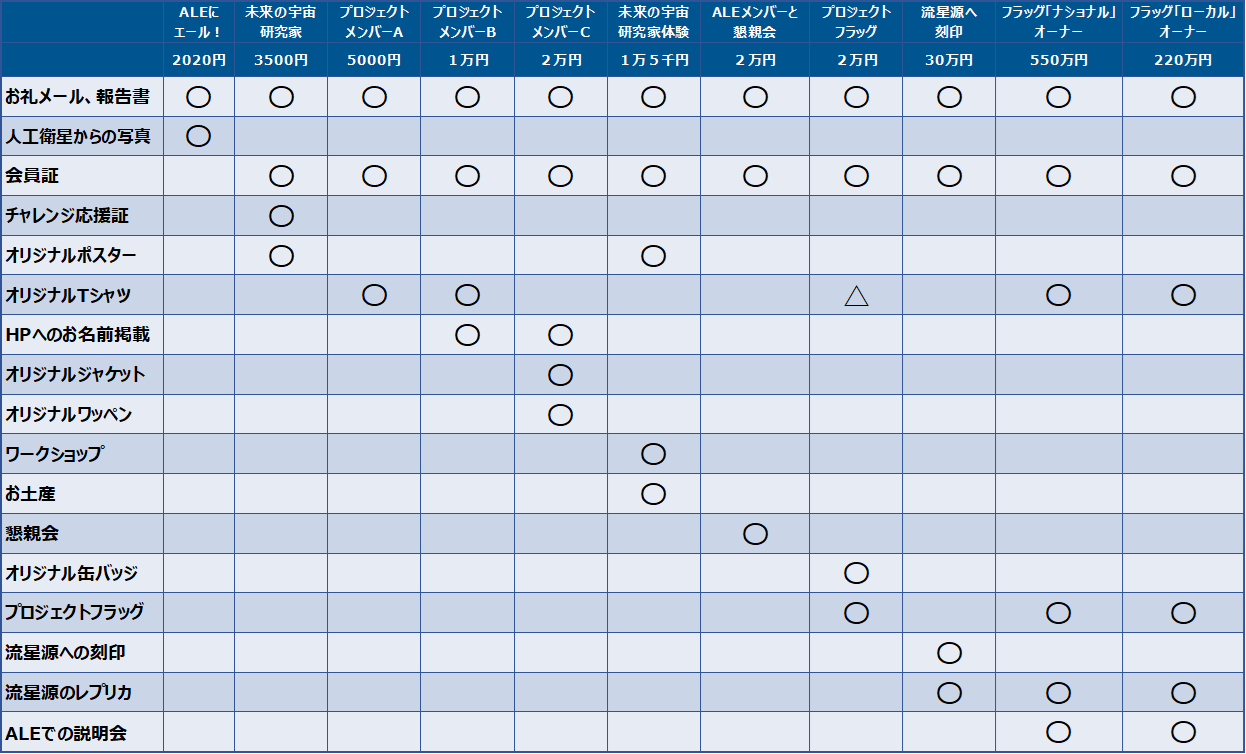Click the 流星源のレプリカ row label
1246x754 pixels.
69,692
